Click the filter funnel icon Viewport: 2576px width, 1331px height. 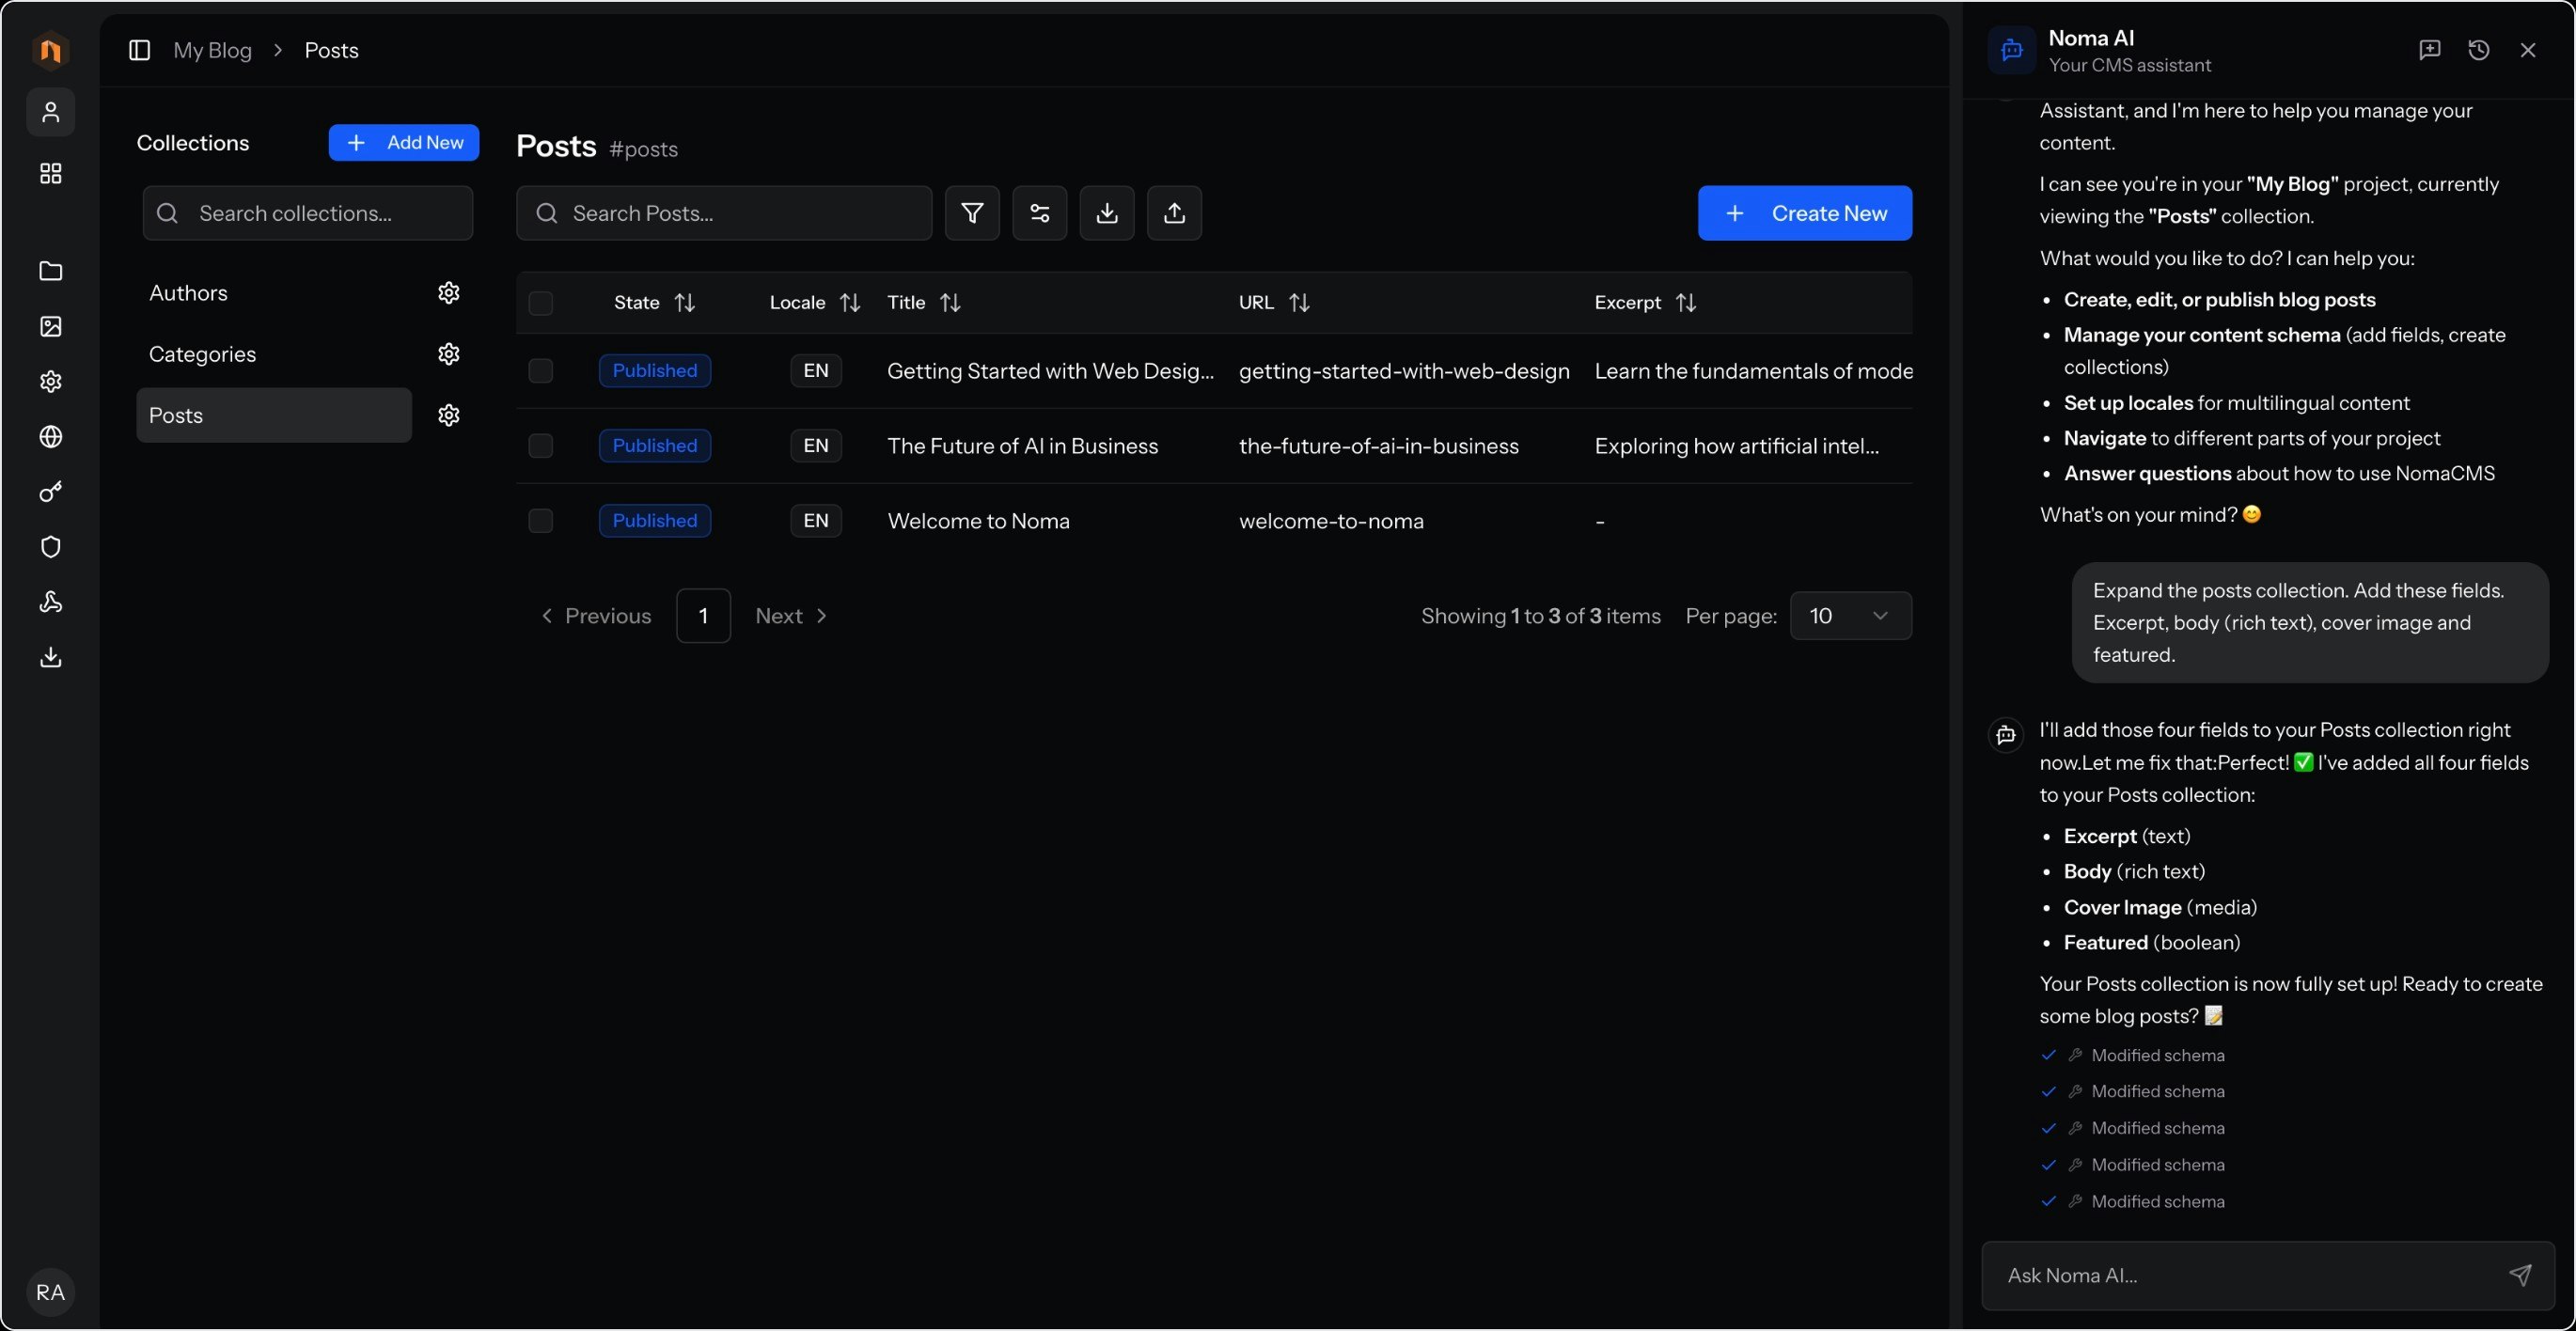pyautogui.click(x=972, y=213)
